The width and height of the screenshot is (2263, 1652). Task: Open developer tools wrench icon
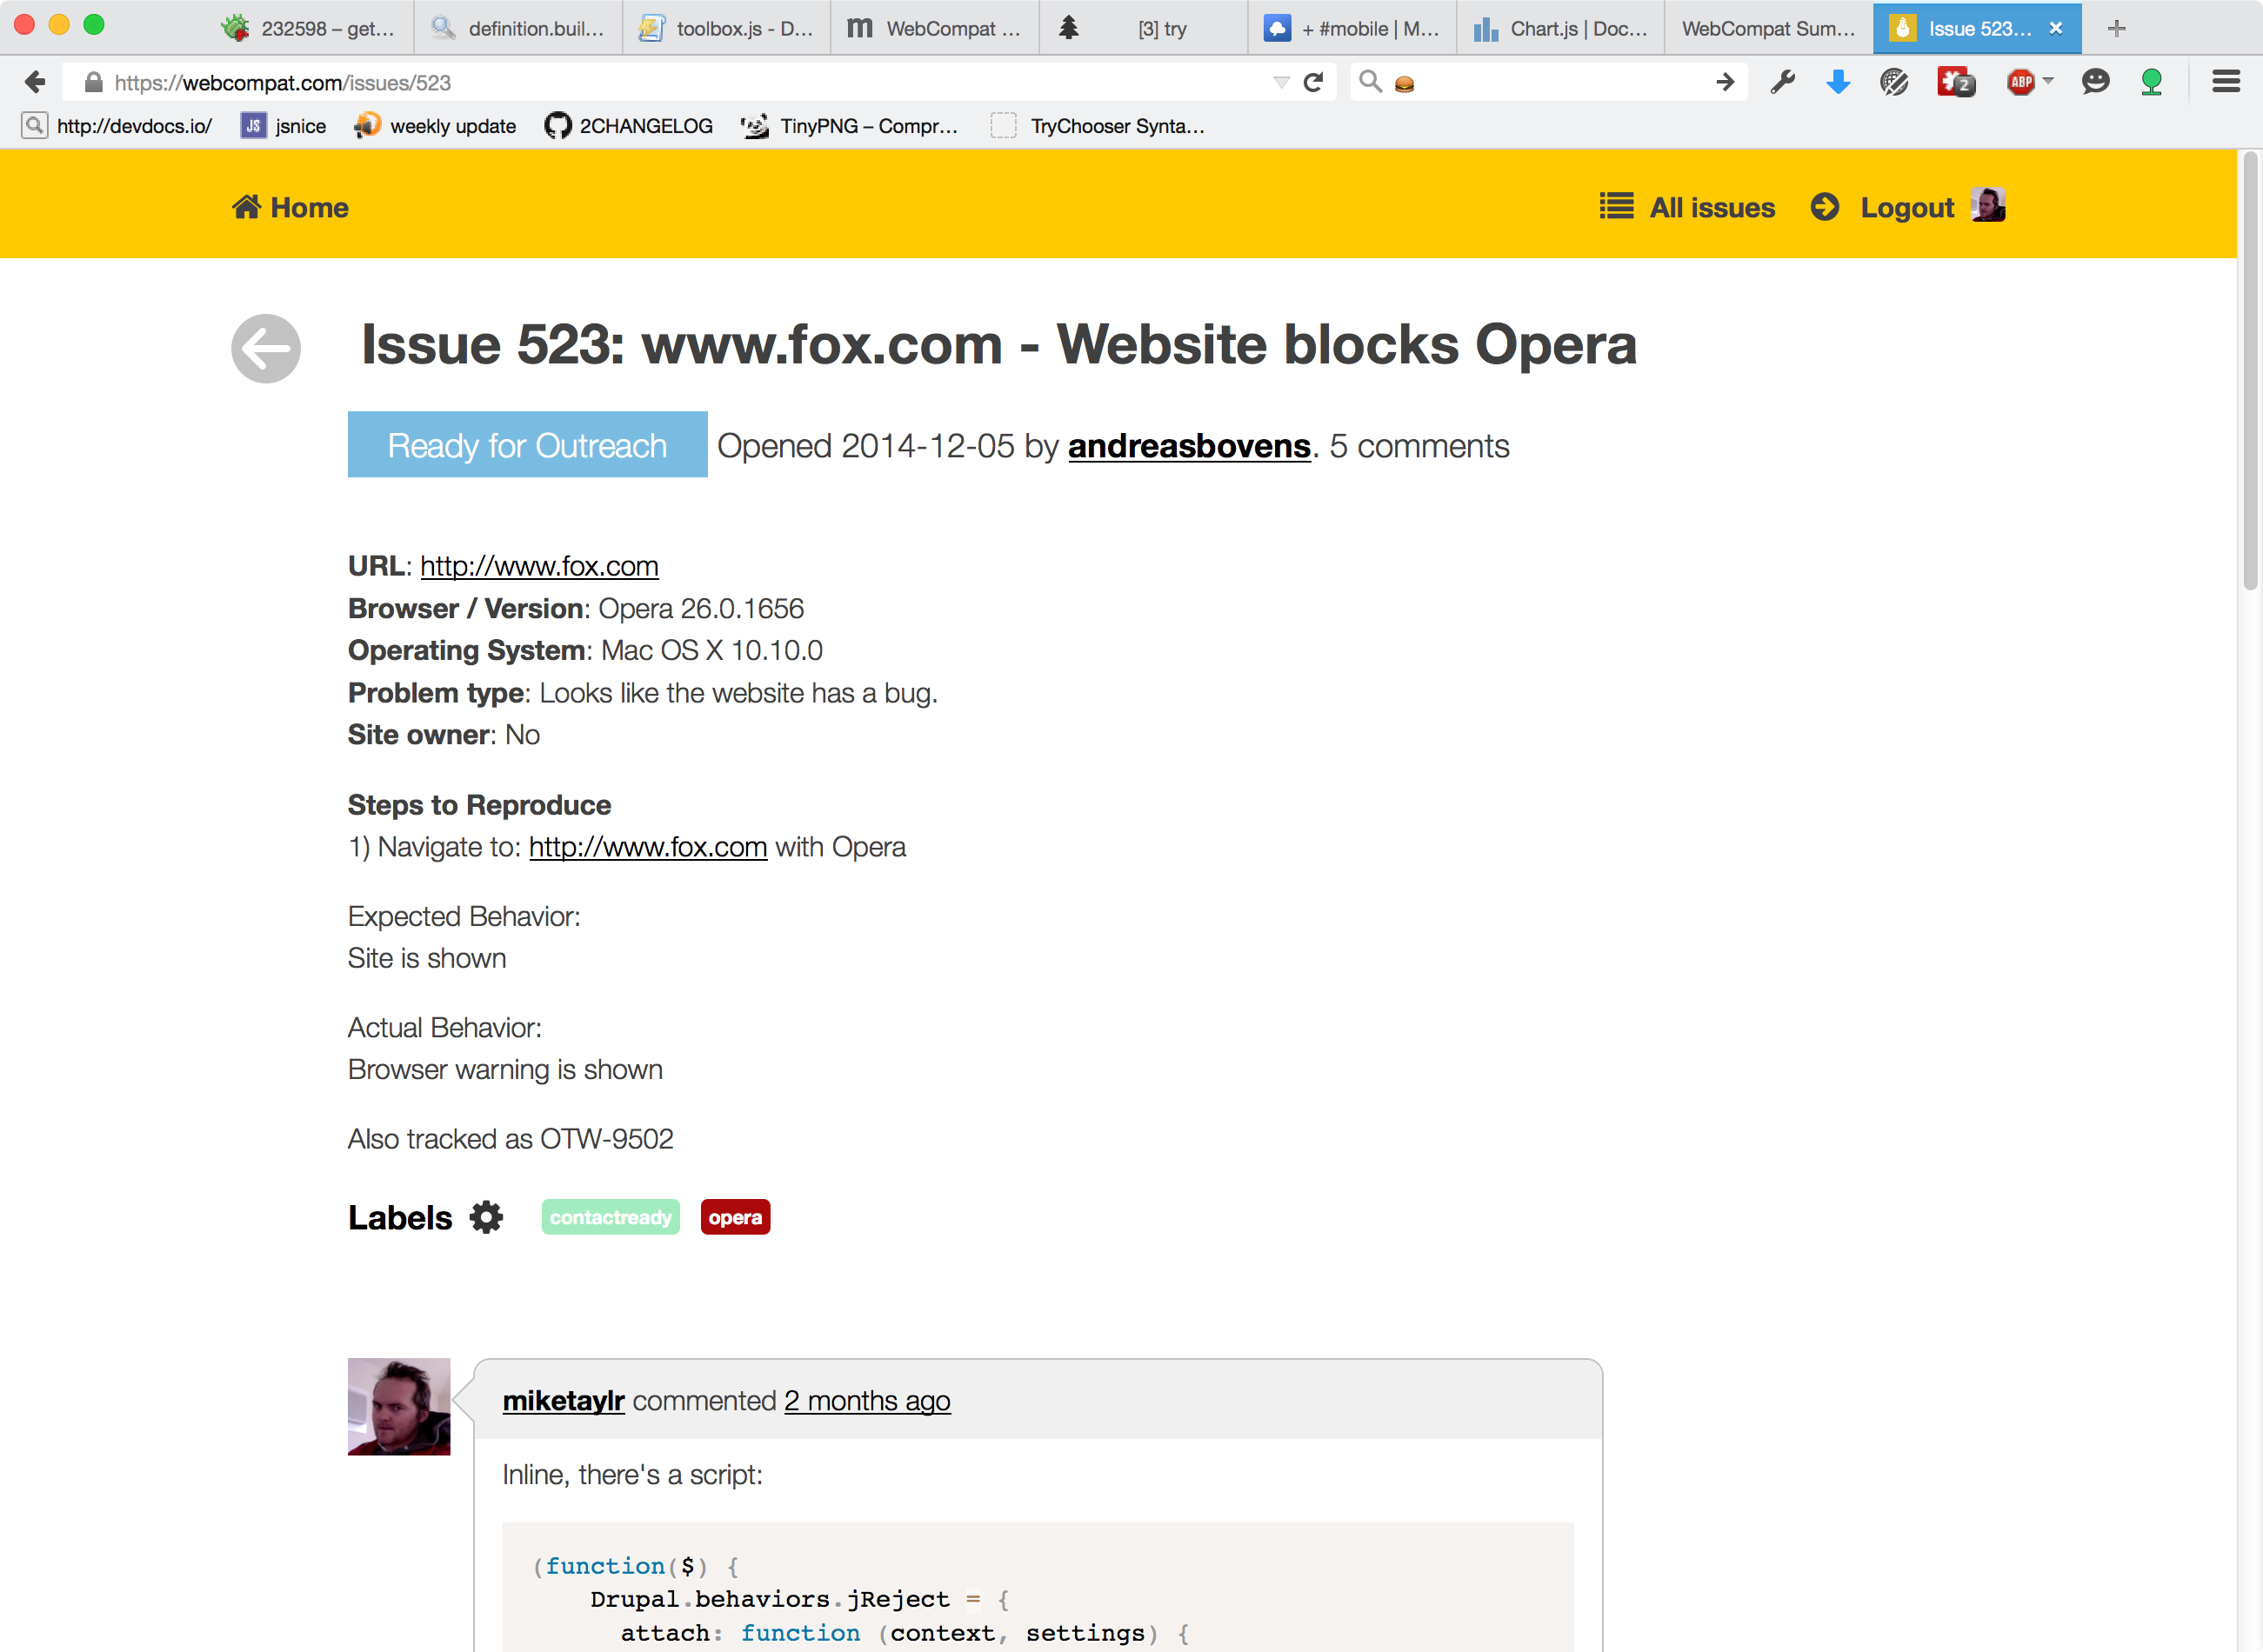pyautogui.click(x=1782, y=82)
